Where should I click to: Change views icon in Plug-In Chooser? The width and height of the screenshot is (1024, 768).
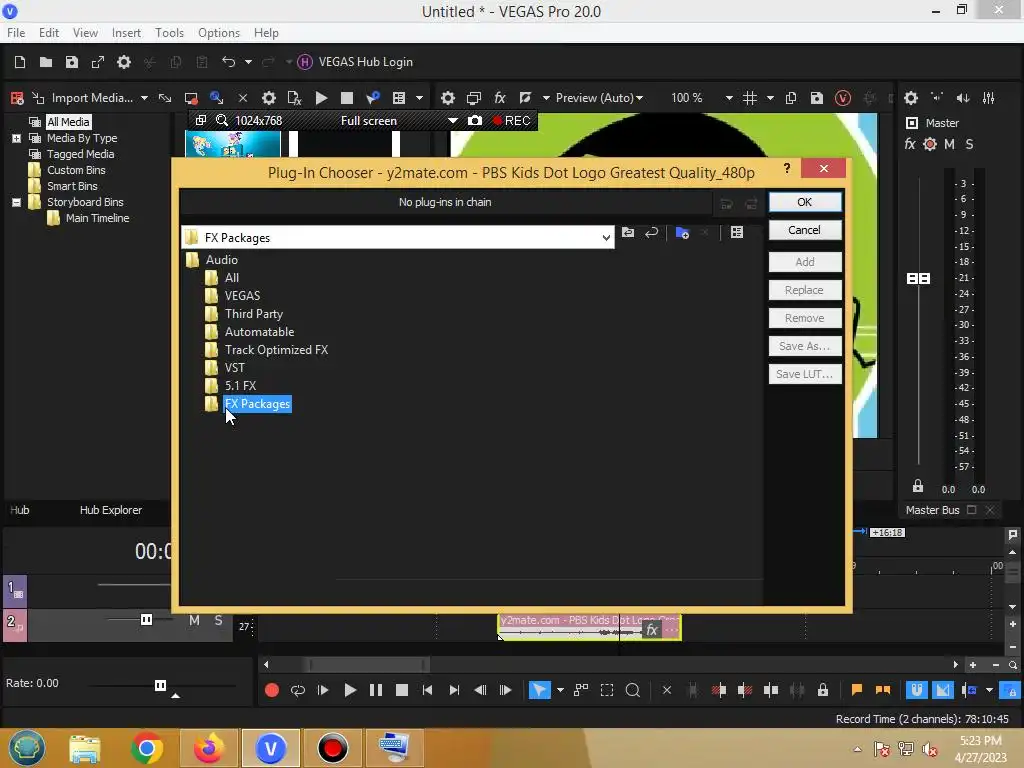pyautogui.click(x=737, y=232)
